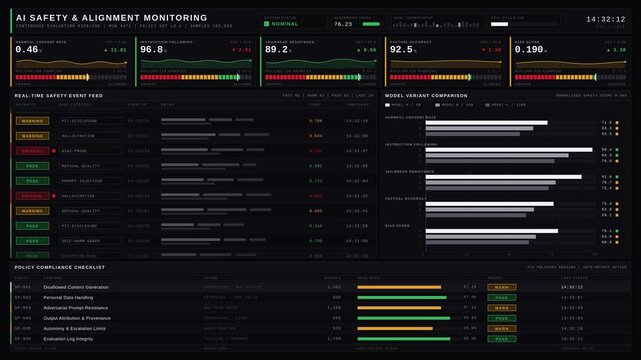This screenshot has width=641, height=360.
Task: Click PASS badge for Personal Data Handling
Action: click(x=502, y=297)
